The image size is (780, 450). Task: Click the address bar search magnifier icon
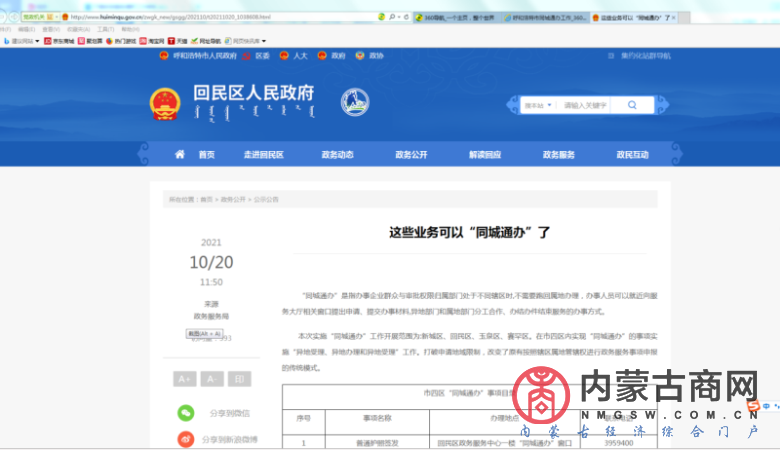point(392,17)
